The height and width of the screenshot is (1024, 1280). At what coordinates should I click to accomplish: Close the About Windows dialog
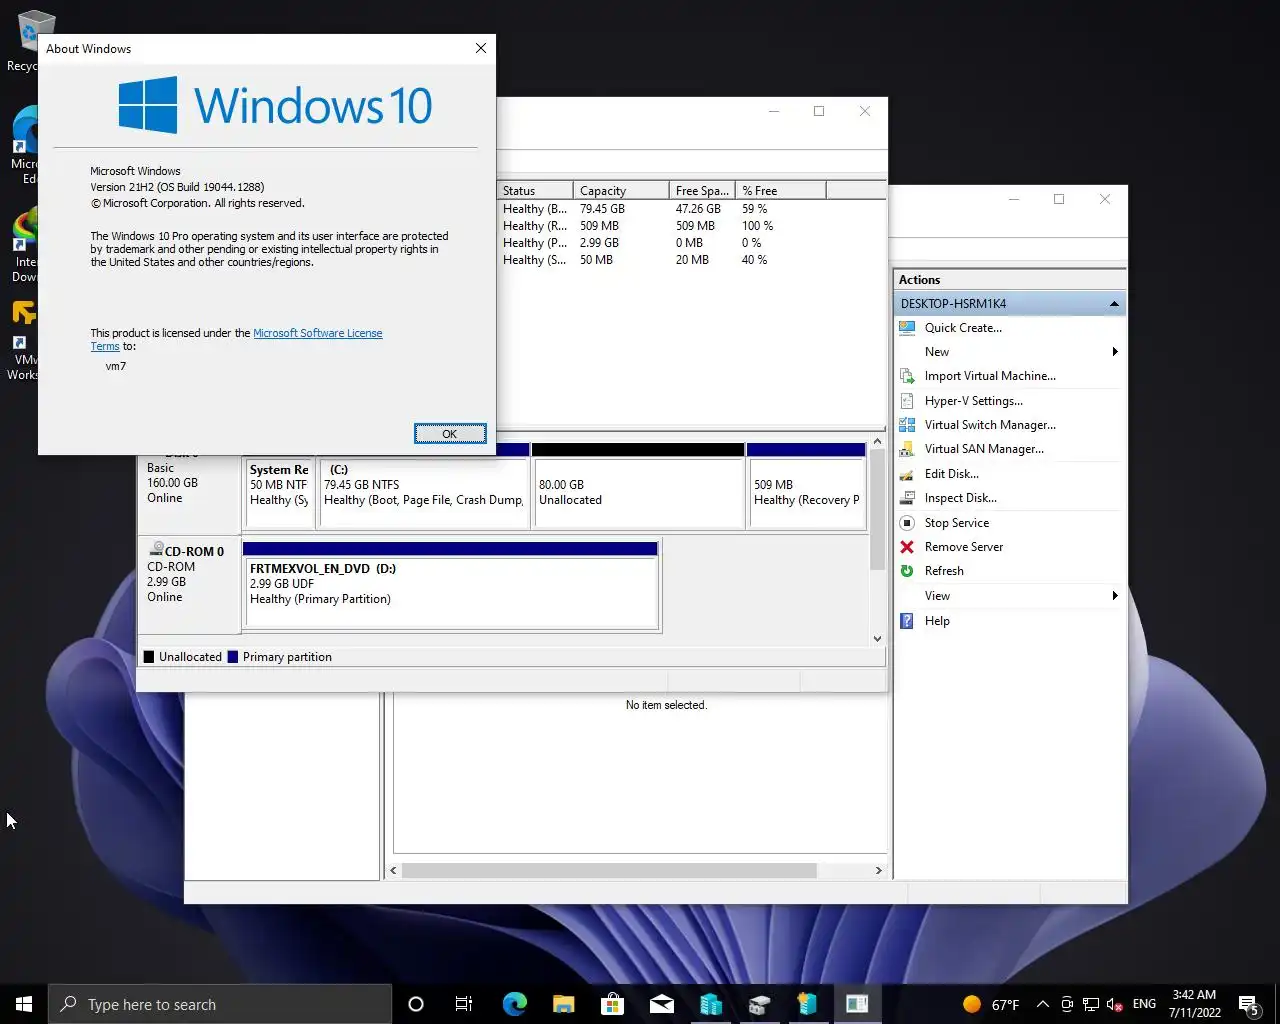click(x=481, y=48)
